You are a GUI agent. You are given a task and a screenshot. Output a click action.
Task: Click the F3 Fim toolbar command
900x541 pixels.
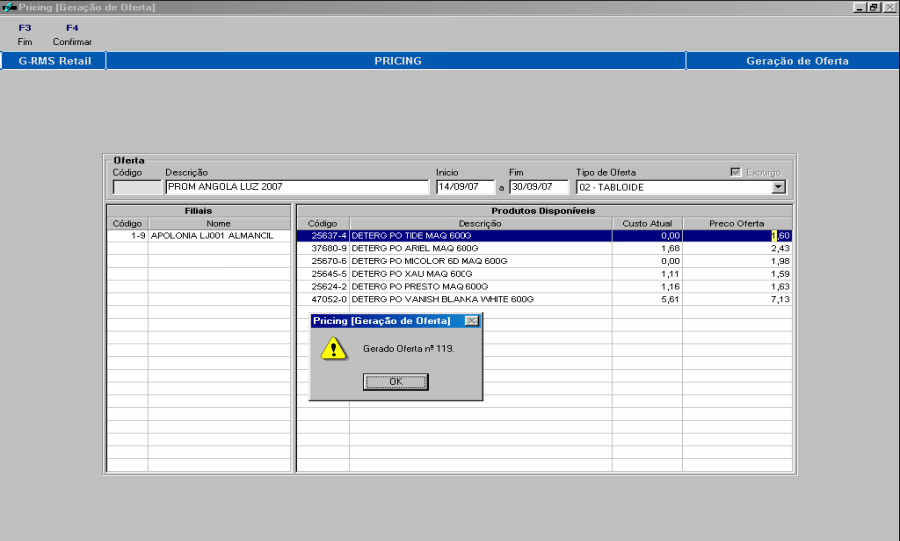click(25, 34)
